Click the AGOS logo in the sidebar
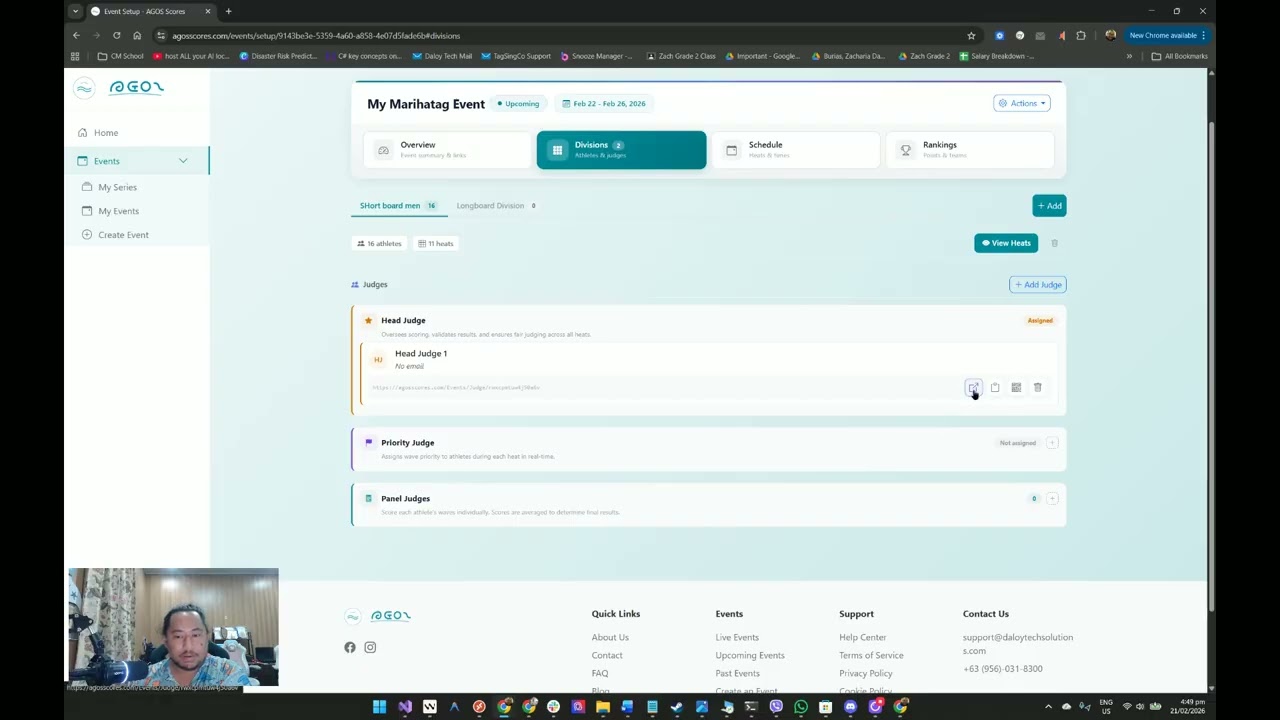Screen dimensions: 1280x720 119,88
